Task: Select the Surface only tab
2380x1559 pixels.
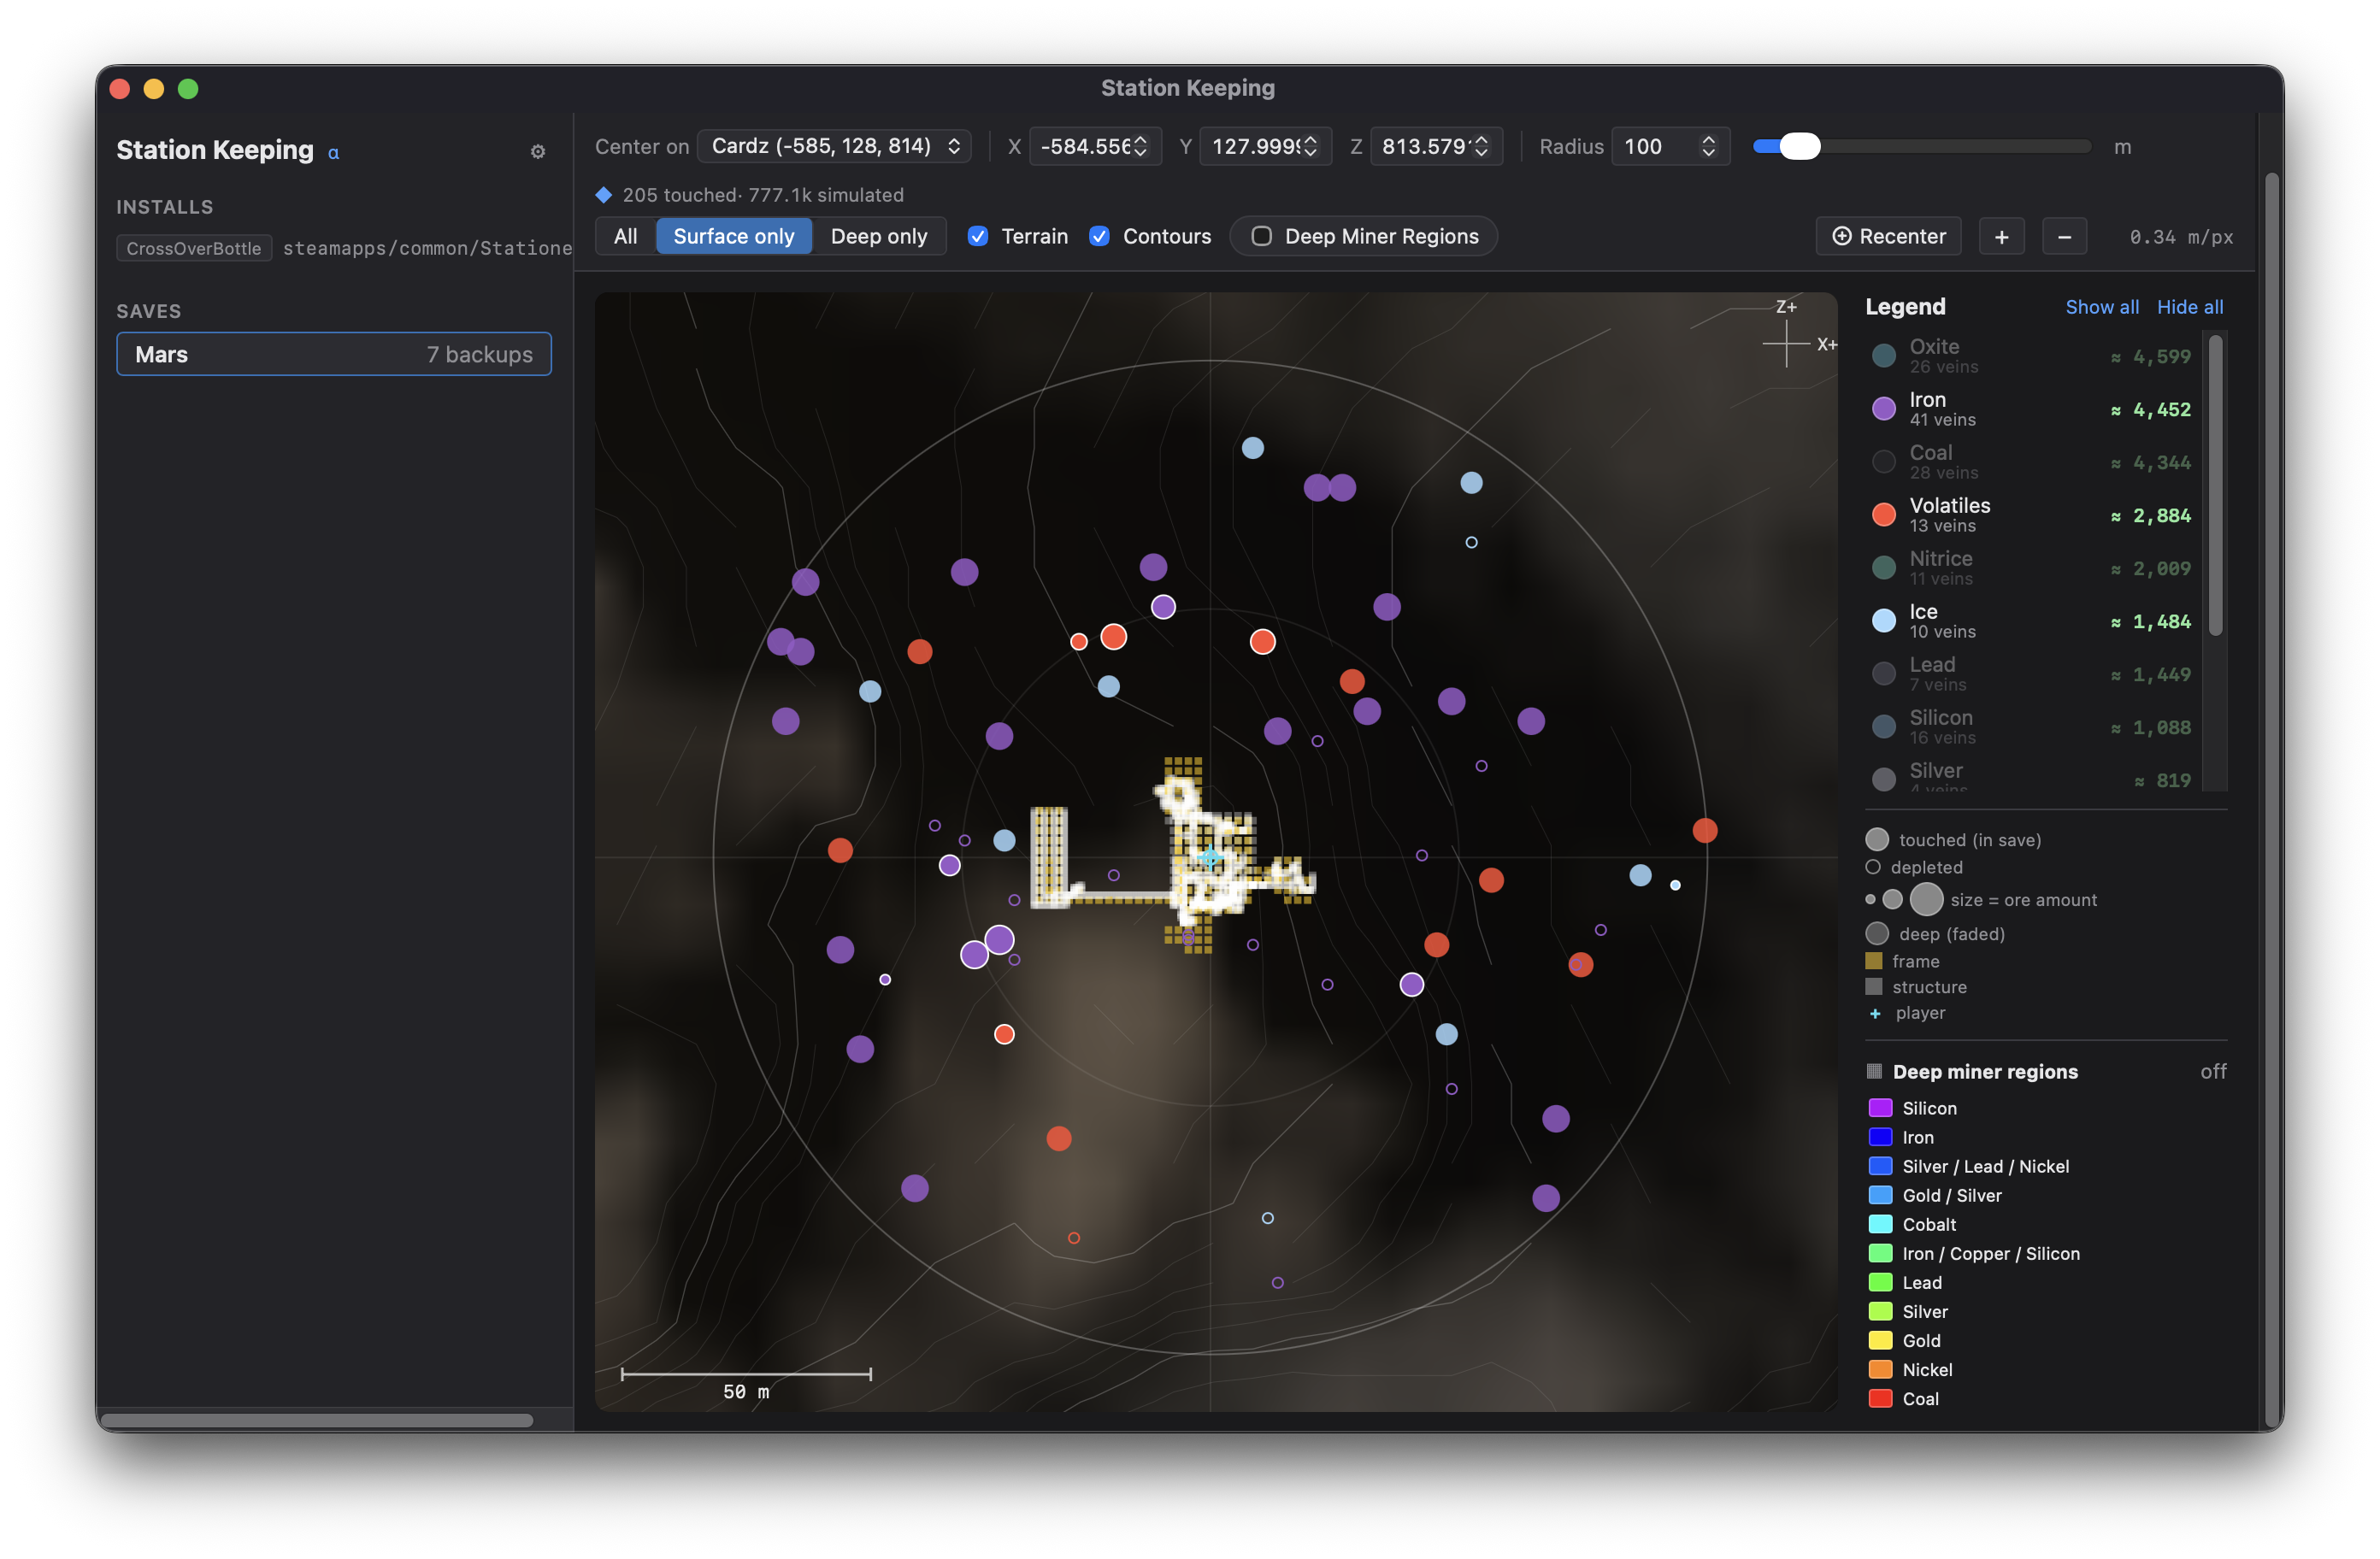Action: click(x=734, y=237)
